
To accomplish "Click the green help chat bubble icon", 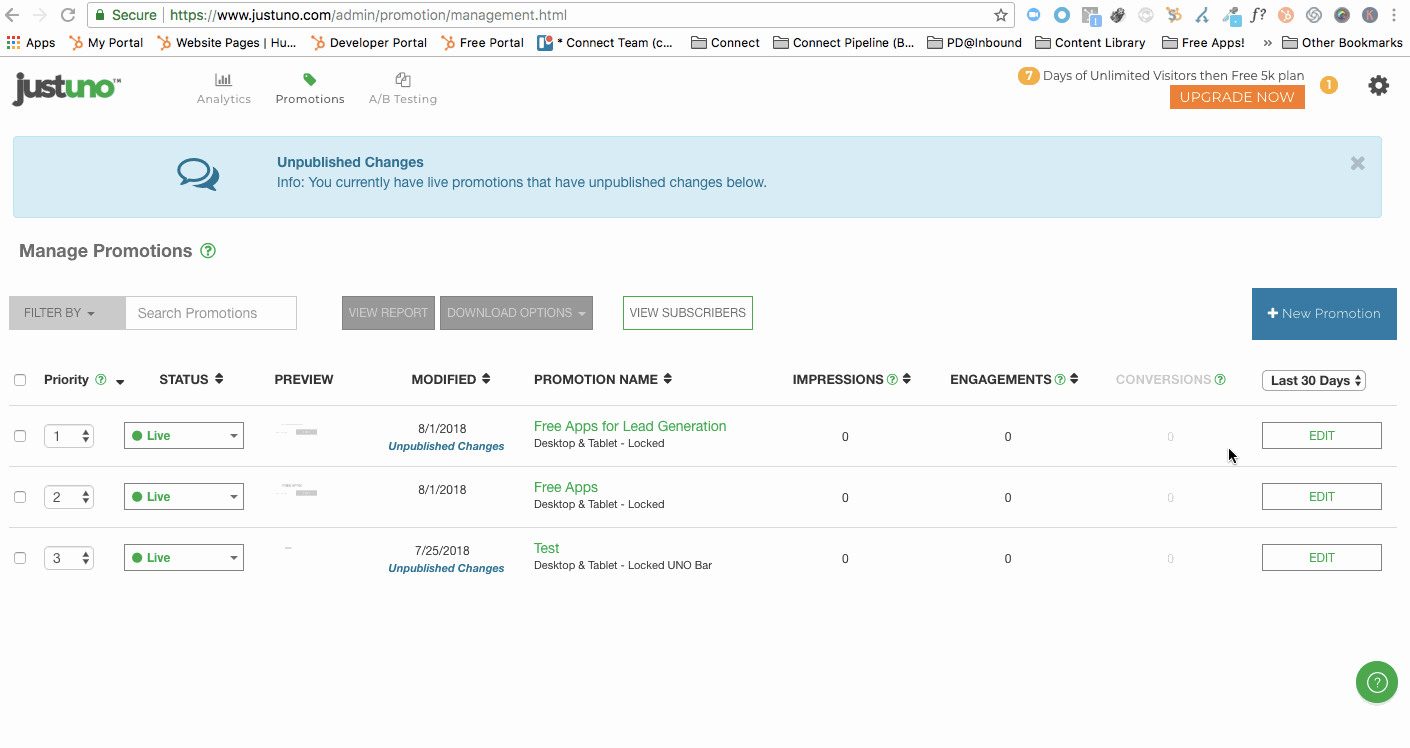I will (x=1376, y=683).
